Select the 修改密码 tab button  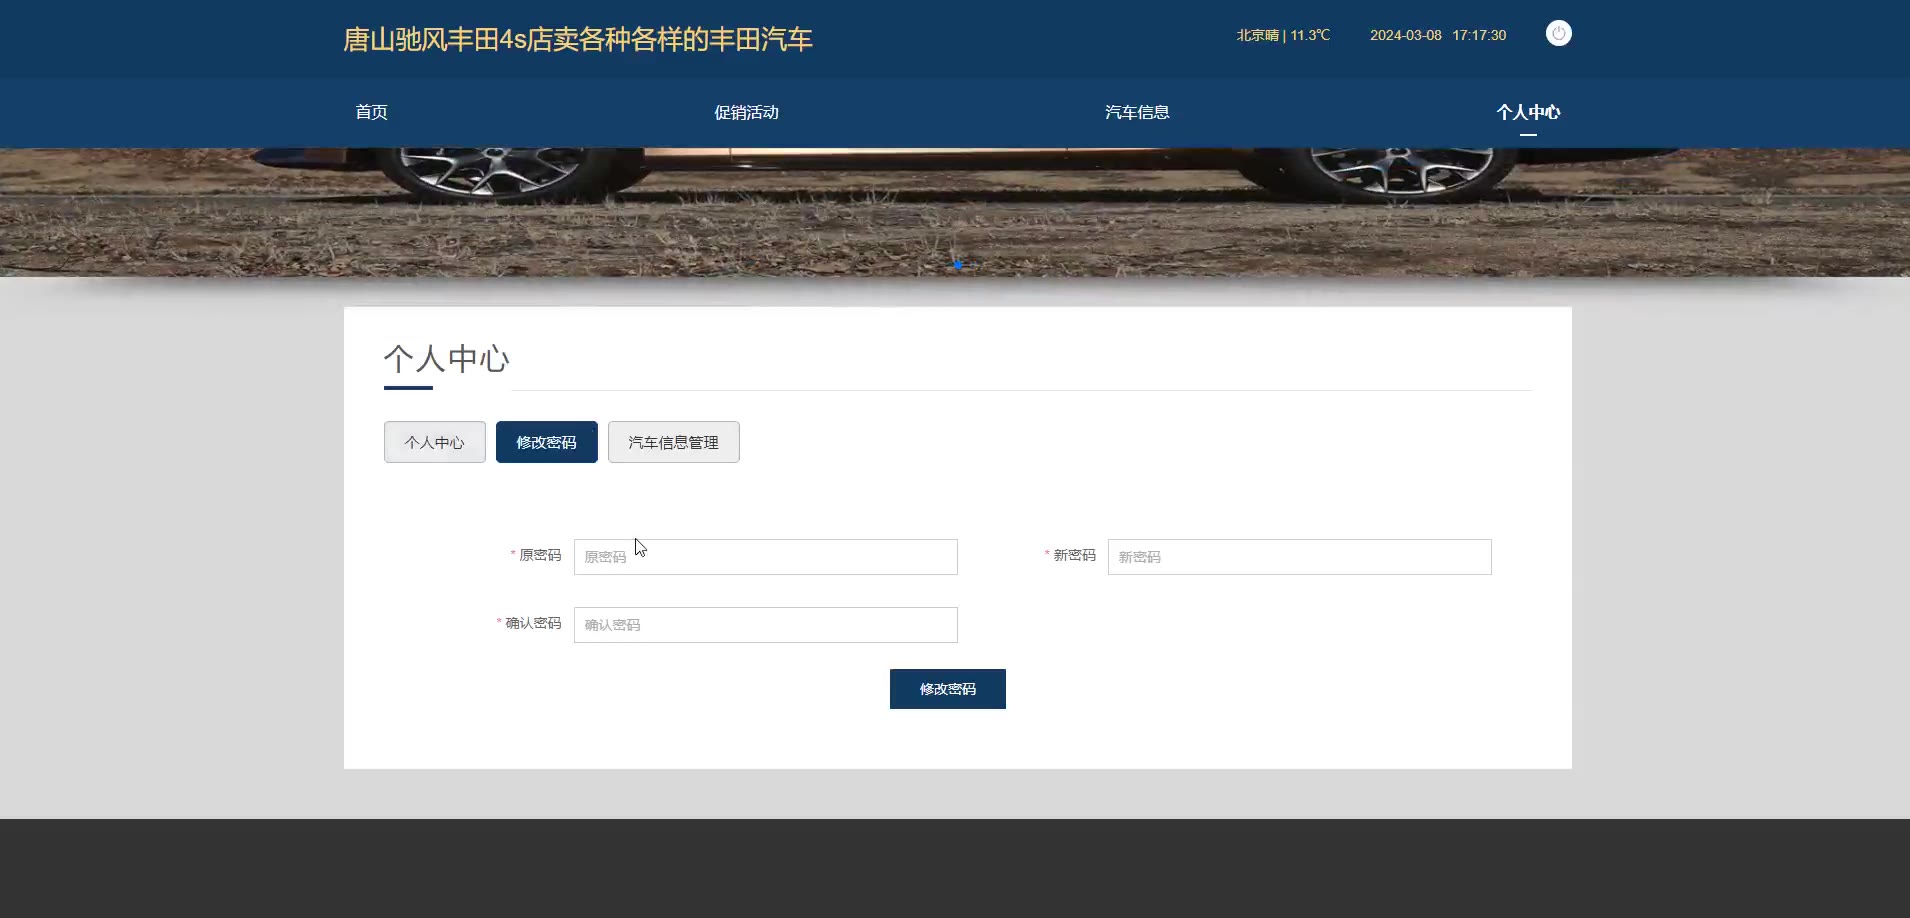547,442
